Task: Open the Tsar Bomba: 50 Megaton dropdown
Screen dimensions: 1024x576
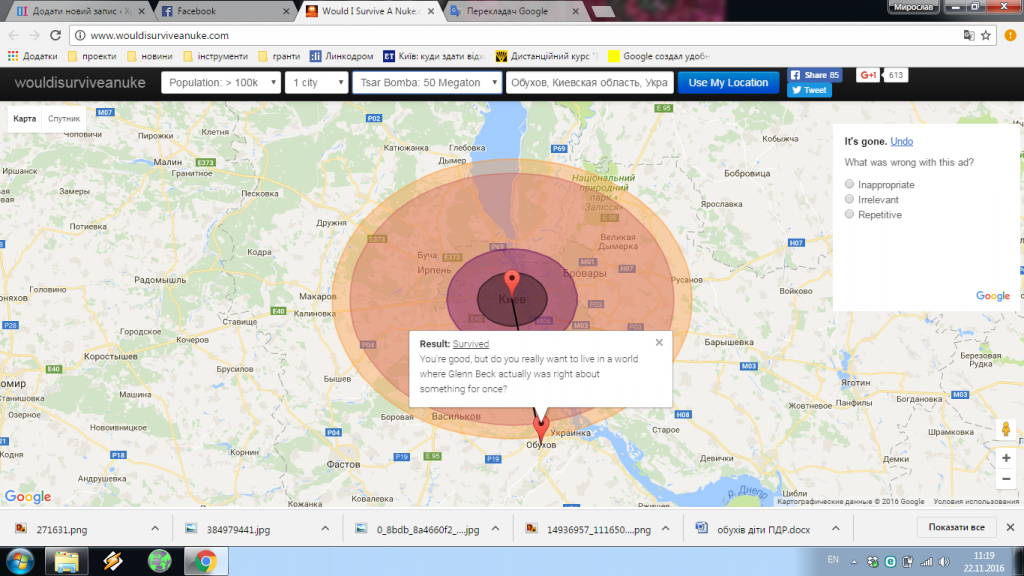Action: (427, 82)
